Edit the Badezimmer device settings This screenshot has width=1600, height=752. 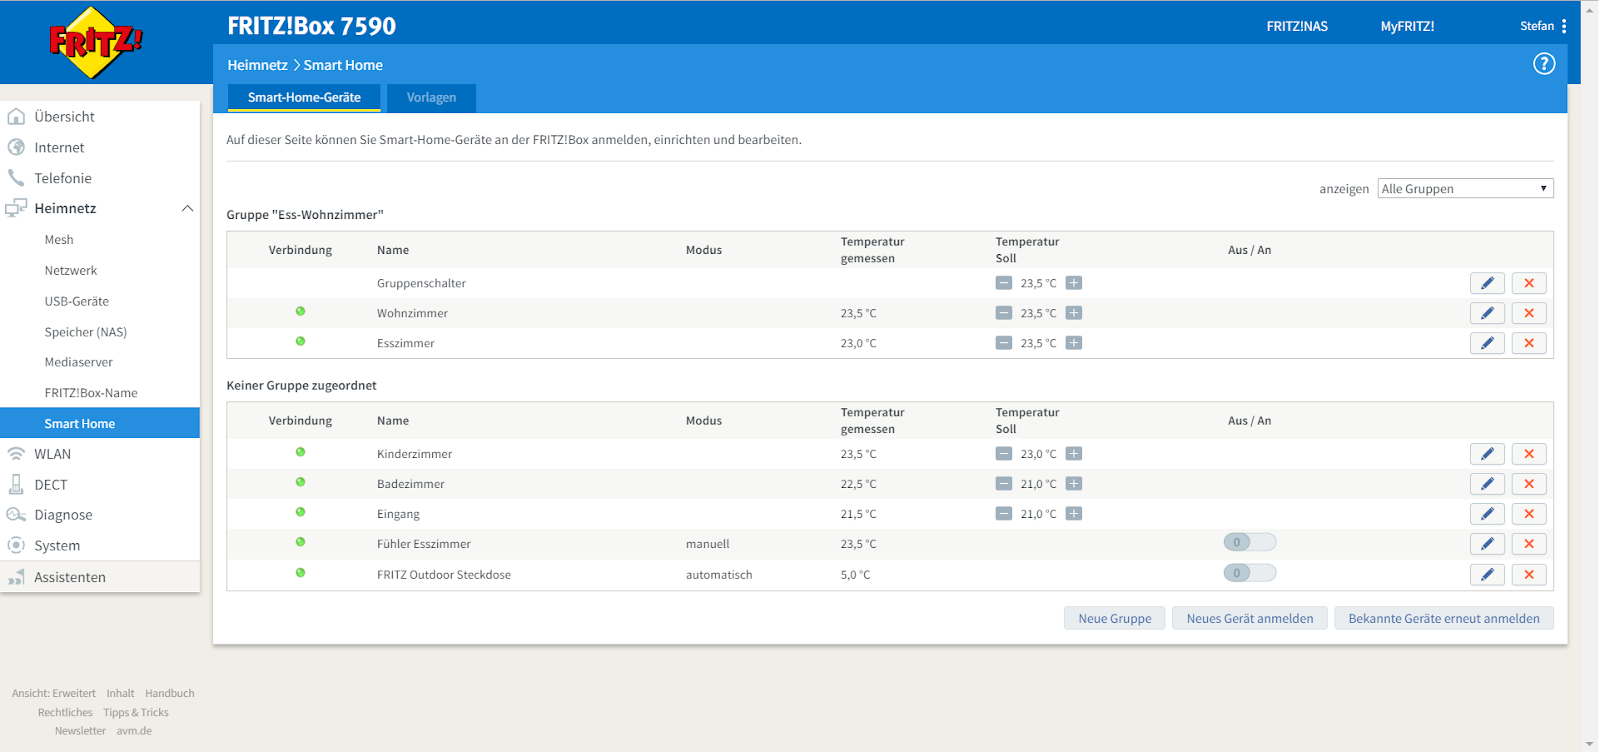pos(1487,484)
